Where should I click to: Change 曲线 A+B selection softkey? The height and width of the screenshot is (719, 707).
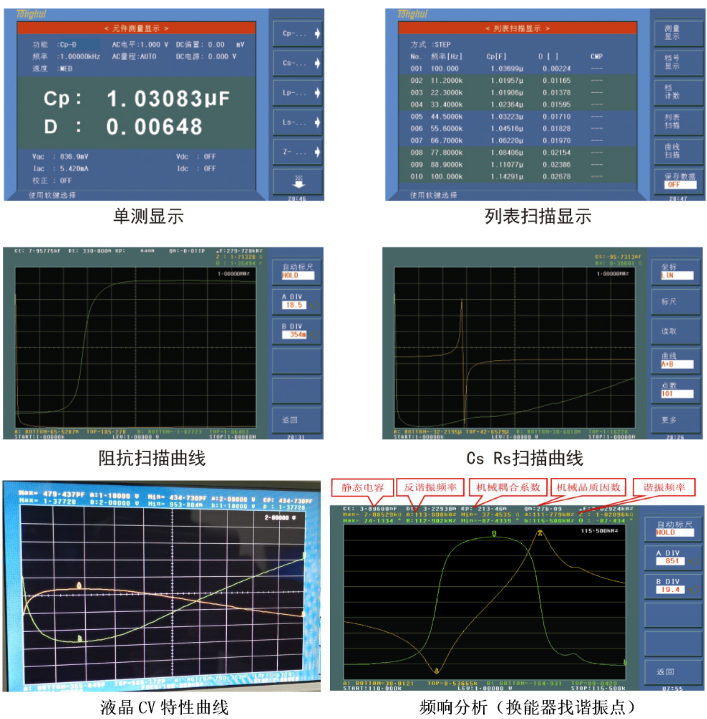[676, 360]
